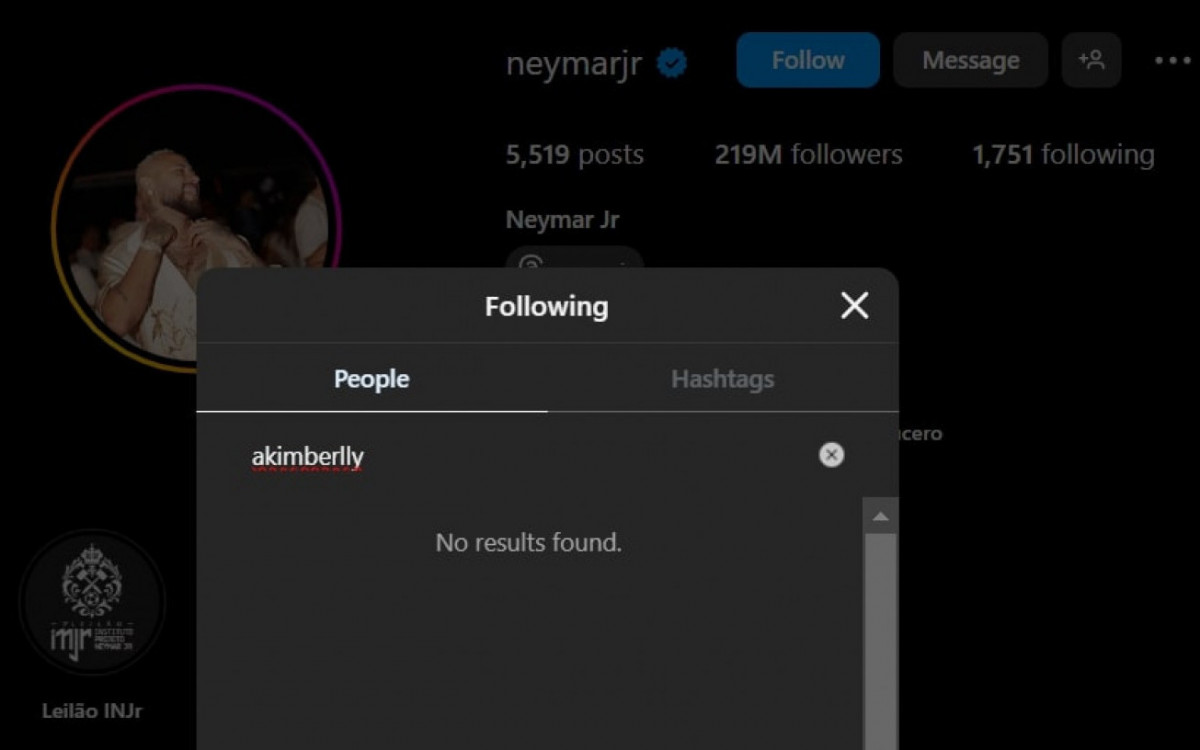Click the Message button

[970, 60]
